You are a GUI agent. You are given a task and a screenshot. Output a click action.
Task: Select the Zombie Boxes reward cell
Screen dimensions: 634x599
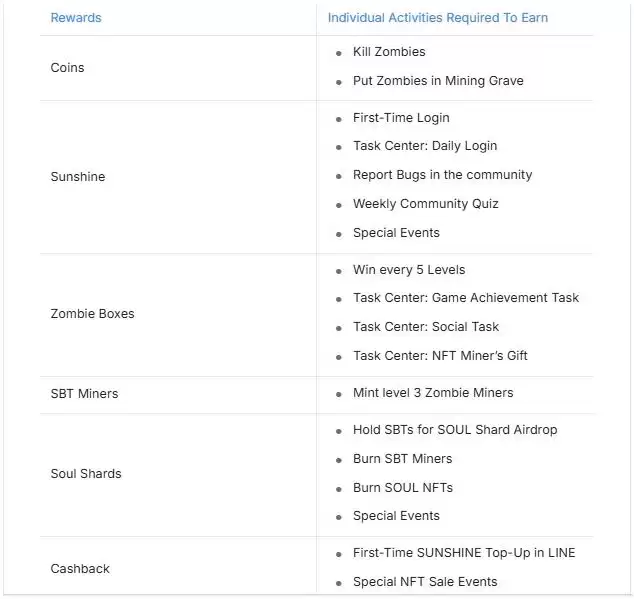coord(92,314)
